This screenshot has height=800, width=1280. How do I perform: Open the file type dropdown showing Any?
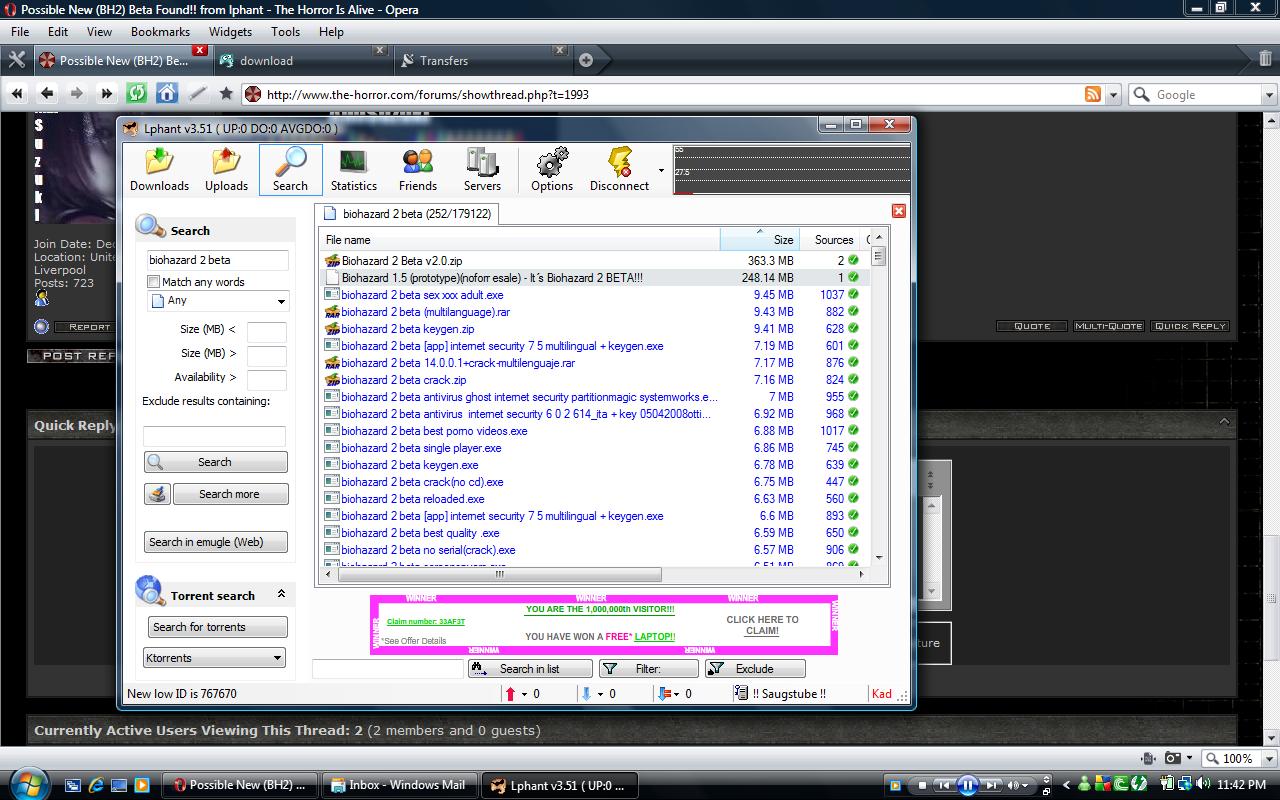click(x=217, y=301)
